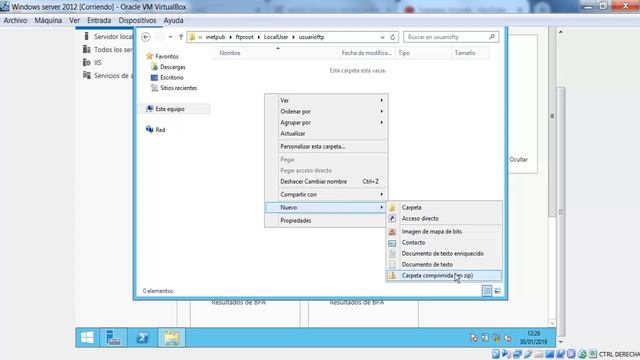Open Server Manager from the taskbar

tap(113, 338)
